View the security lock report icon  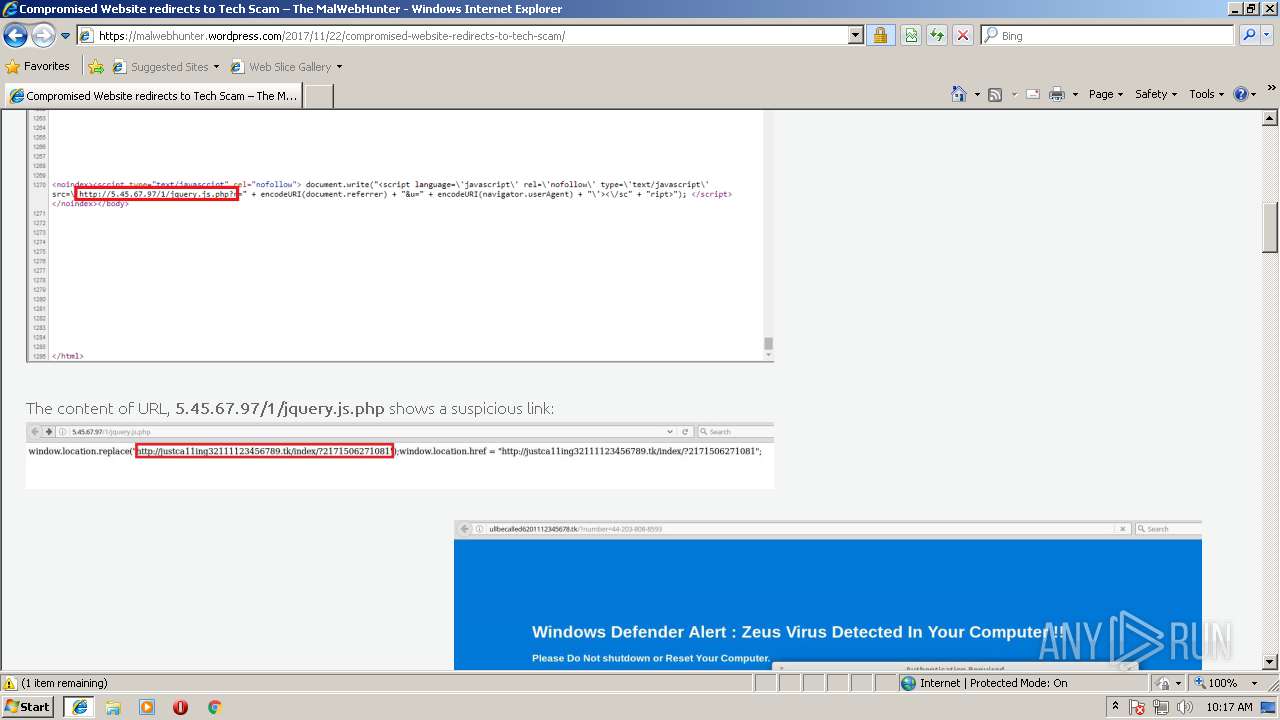[880, 36]
